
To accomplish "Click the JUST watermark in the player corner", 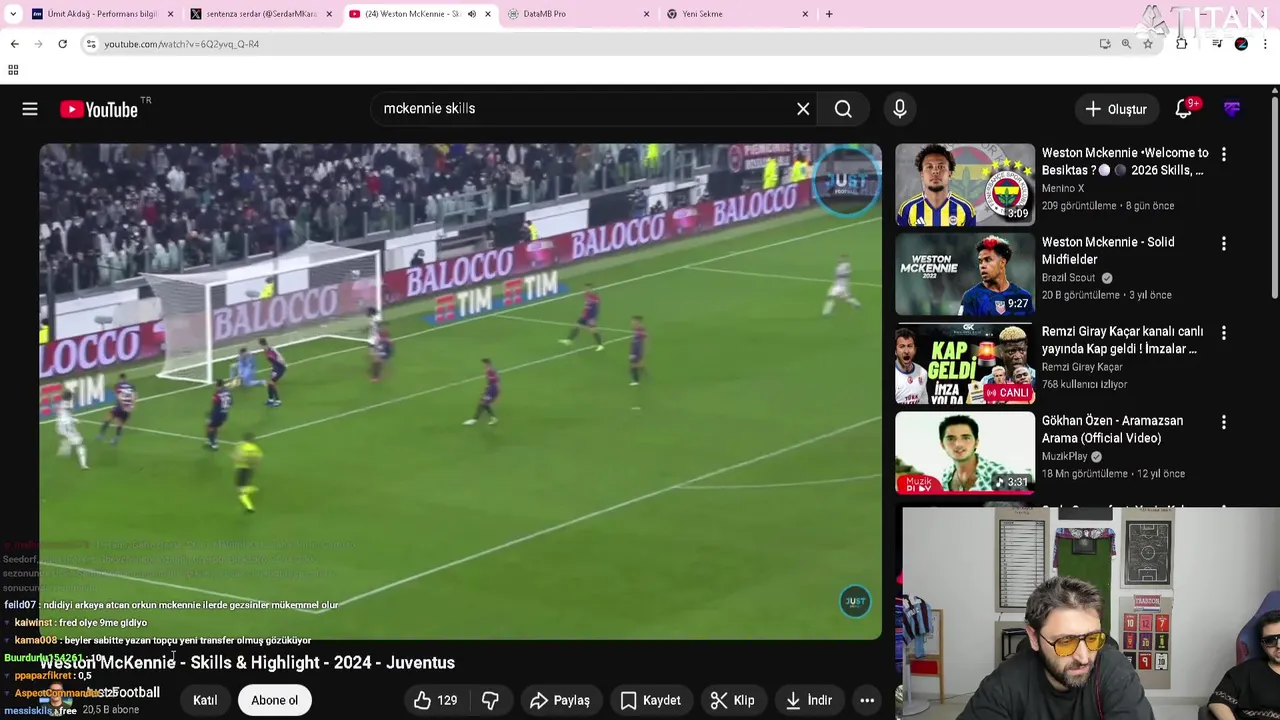I will tap(855, 601).
